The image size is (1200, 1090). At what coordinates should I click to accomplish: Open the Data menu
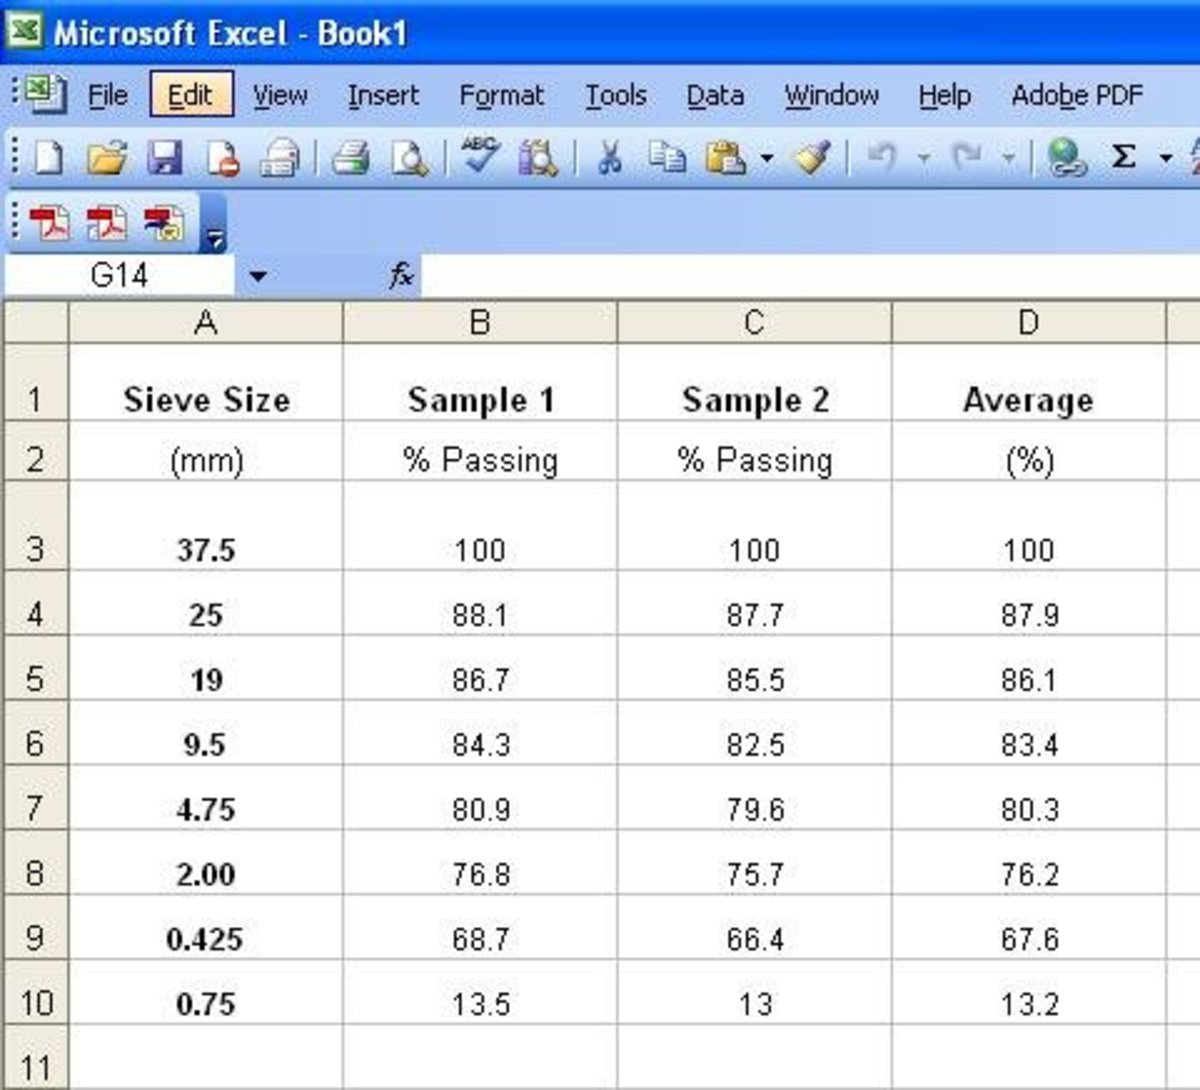tap(714, 95)
